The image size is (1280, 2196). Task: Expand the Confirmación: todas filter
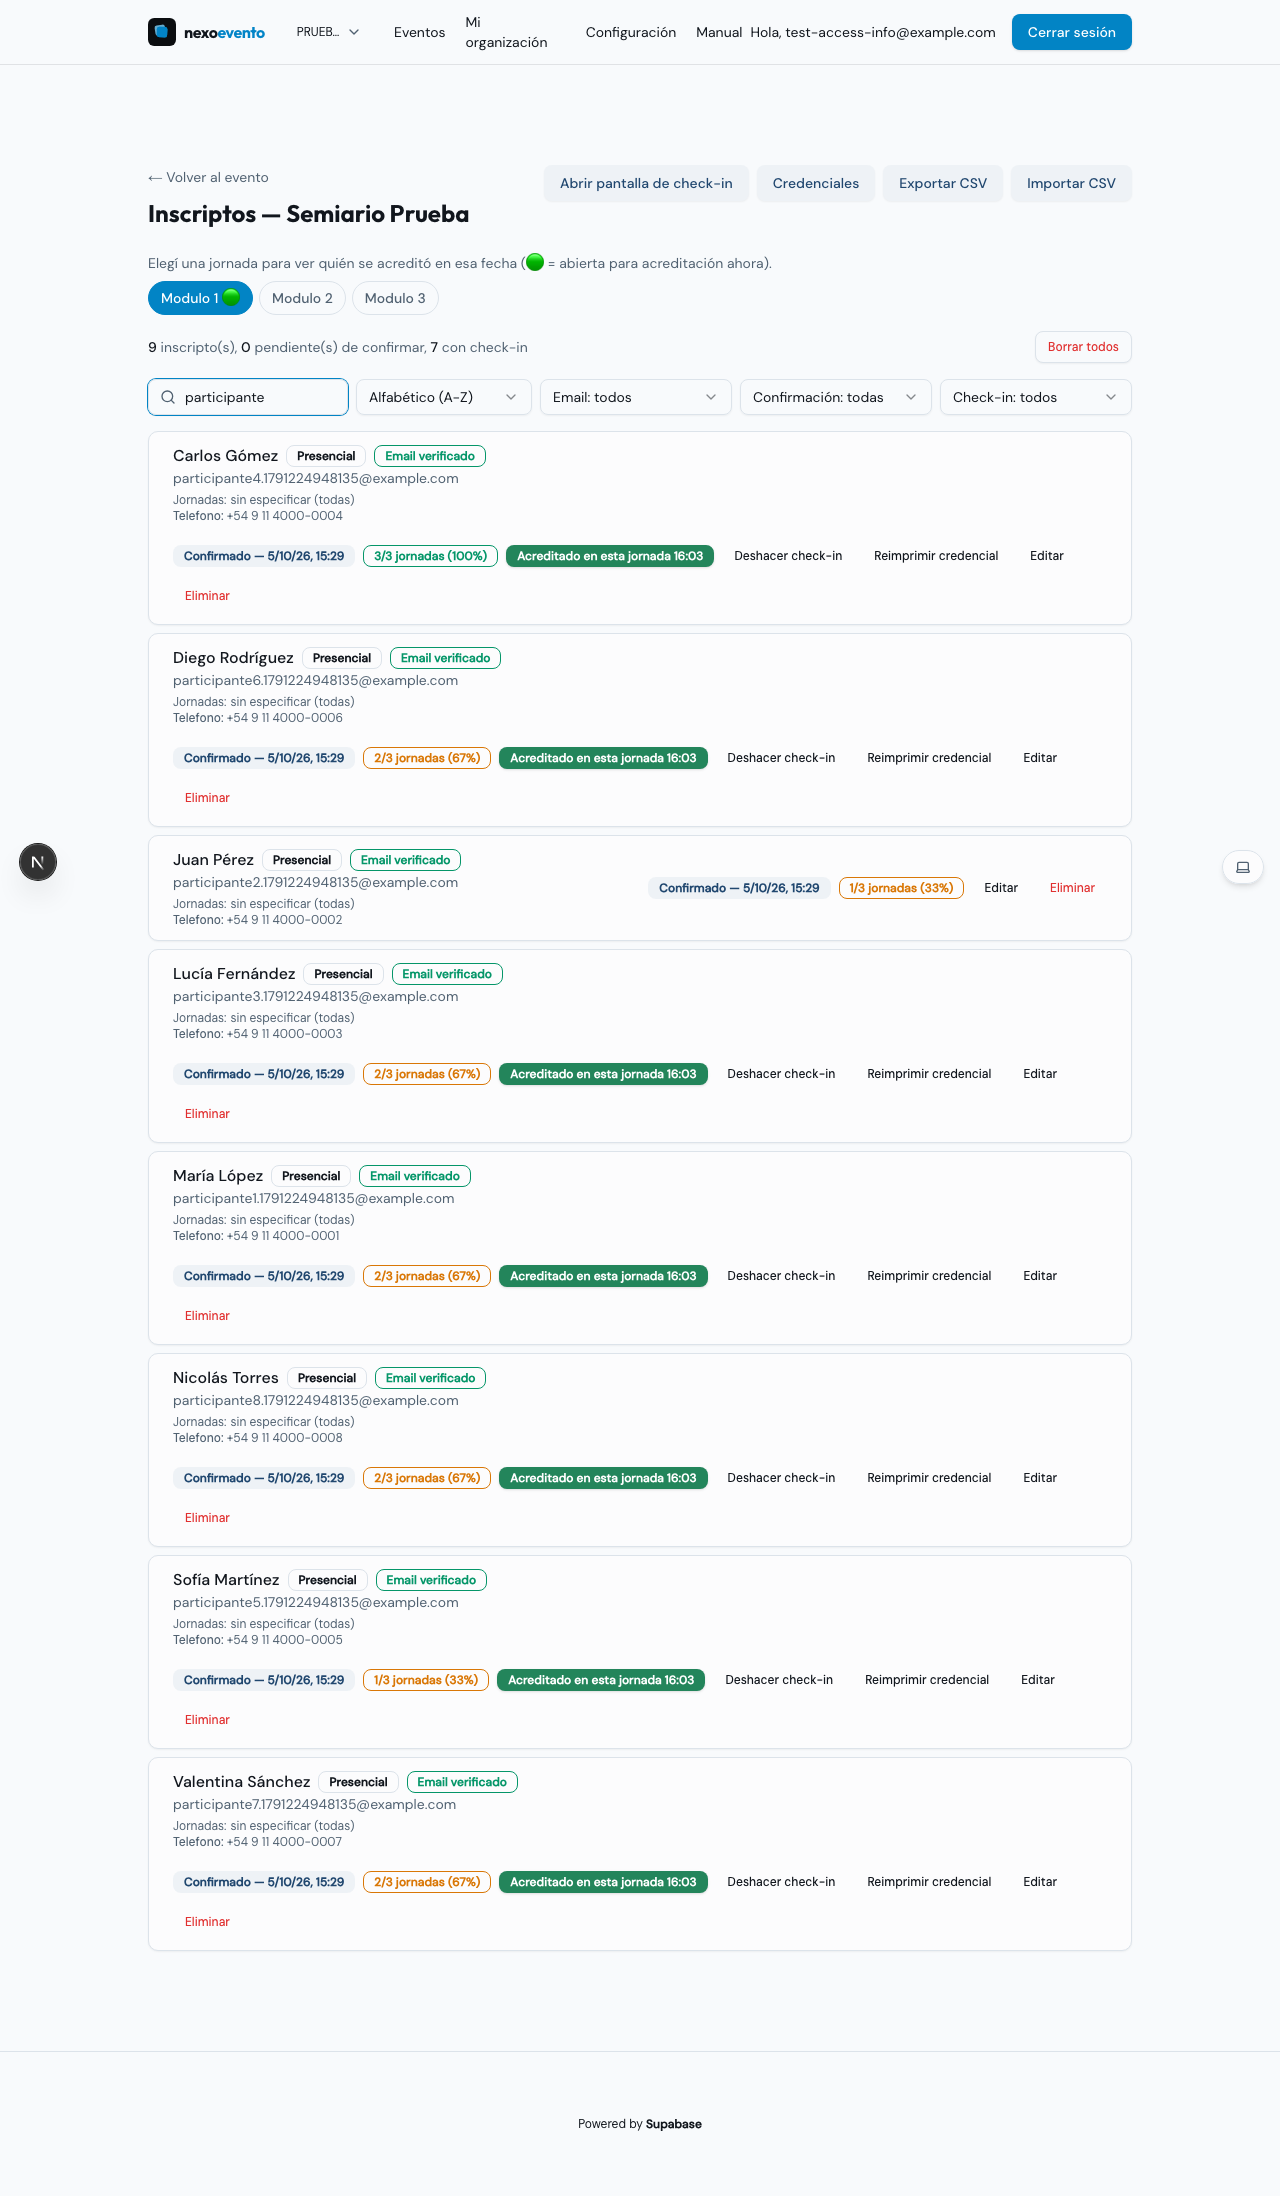pyautogui.click(x=836, y=397)
